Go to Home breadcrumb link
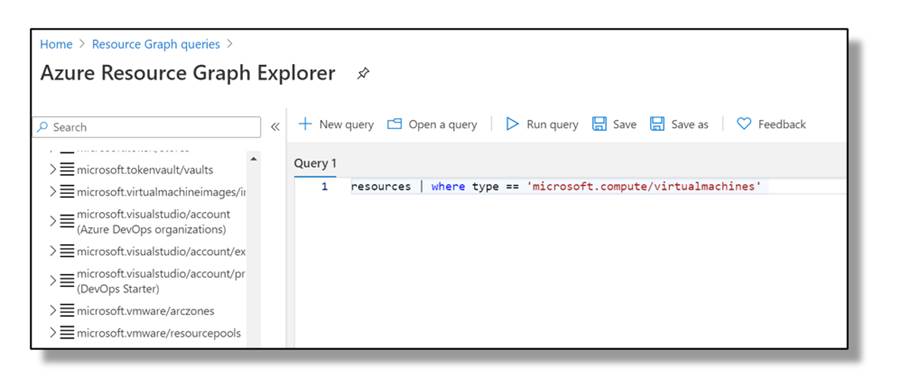 point(56,44)
